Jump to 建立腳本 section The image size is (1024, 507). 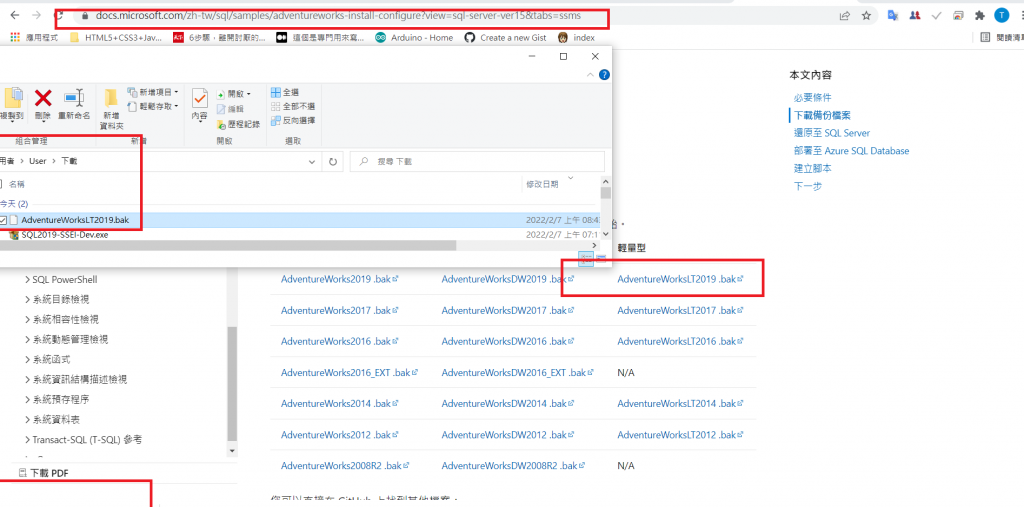coord(812,168)
